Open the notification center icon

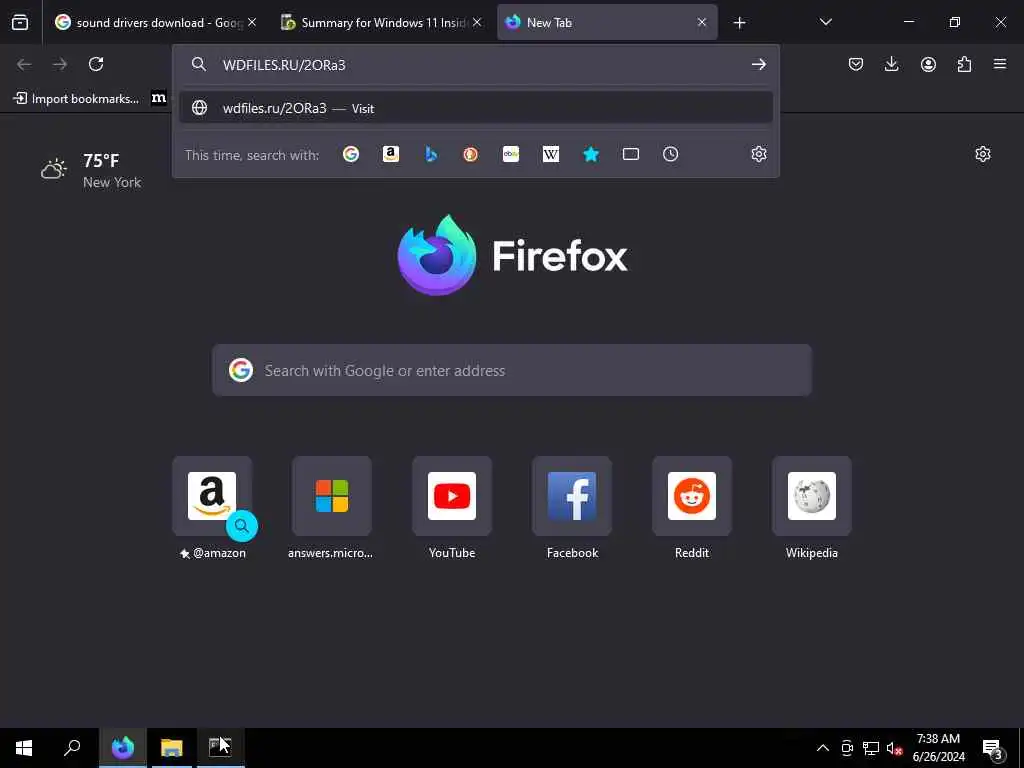coord(993,748)
